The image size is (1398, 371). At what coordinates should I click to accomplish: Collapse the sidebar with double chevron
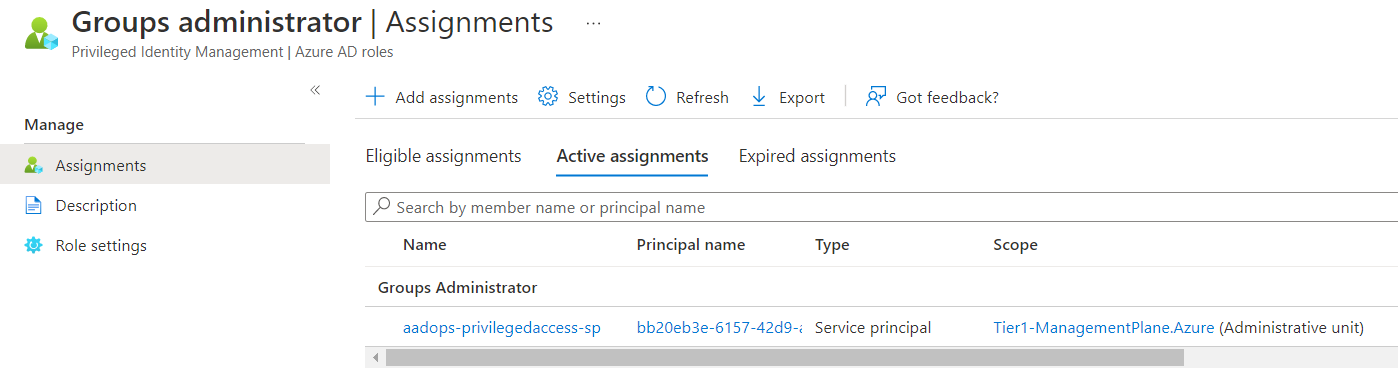(315, 90)
